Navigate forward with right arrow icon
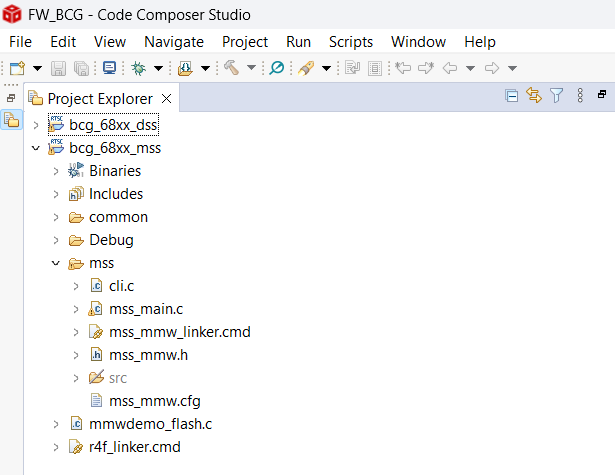This screenshot has width=615, height=475. [x=492, y=68]
